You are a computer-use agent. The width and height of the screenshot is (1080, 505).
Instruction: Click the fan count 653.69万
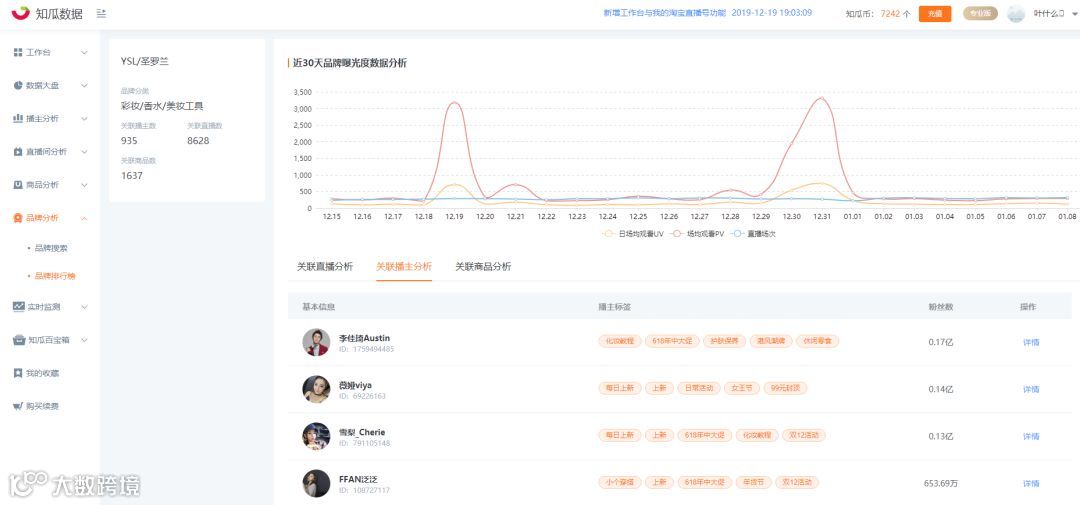point(941,483)
